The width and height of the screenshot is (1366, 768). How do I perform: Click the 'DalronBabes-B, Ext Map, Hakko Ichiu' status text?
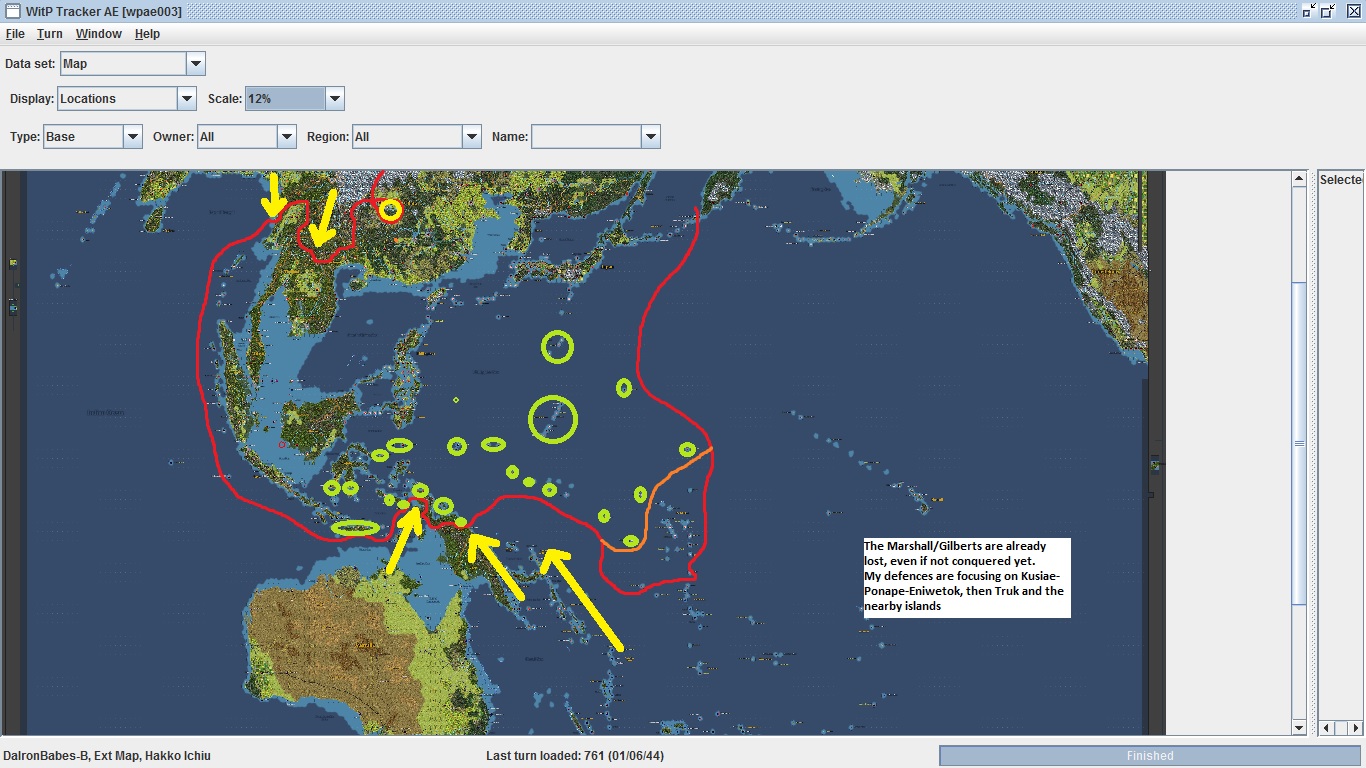(107, 756)
